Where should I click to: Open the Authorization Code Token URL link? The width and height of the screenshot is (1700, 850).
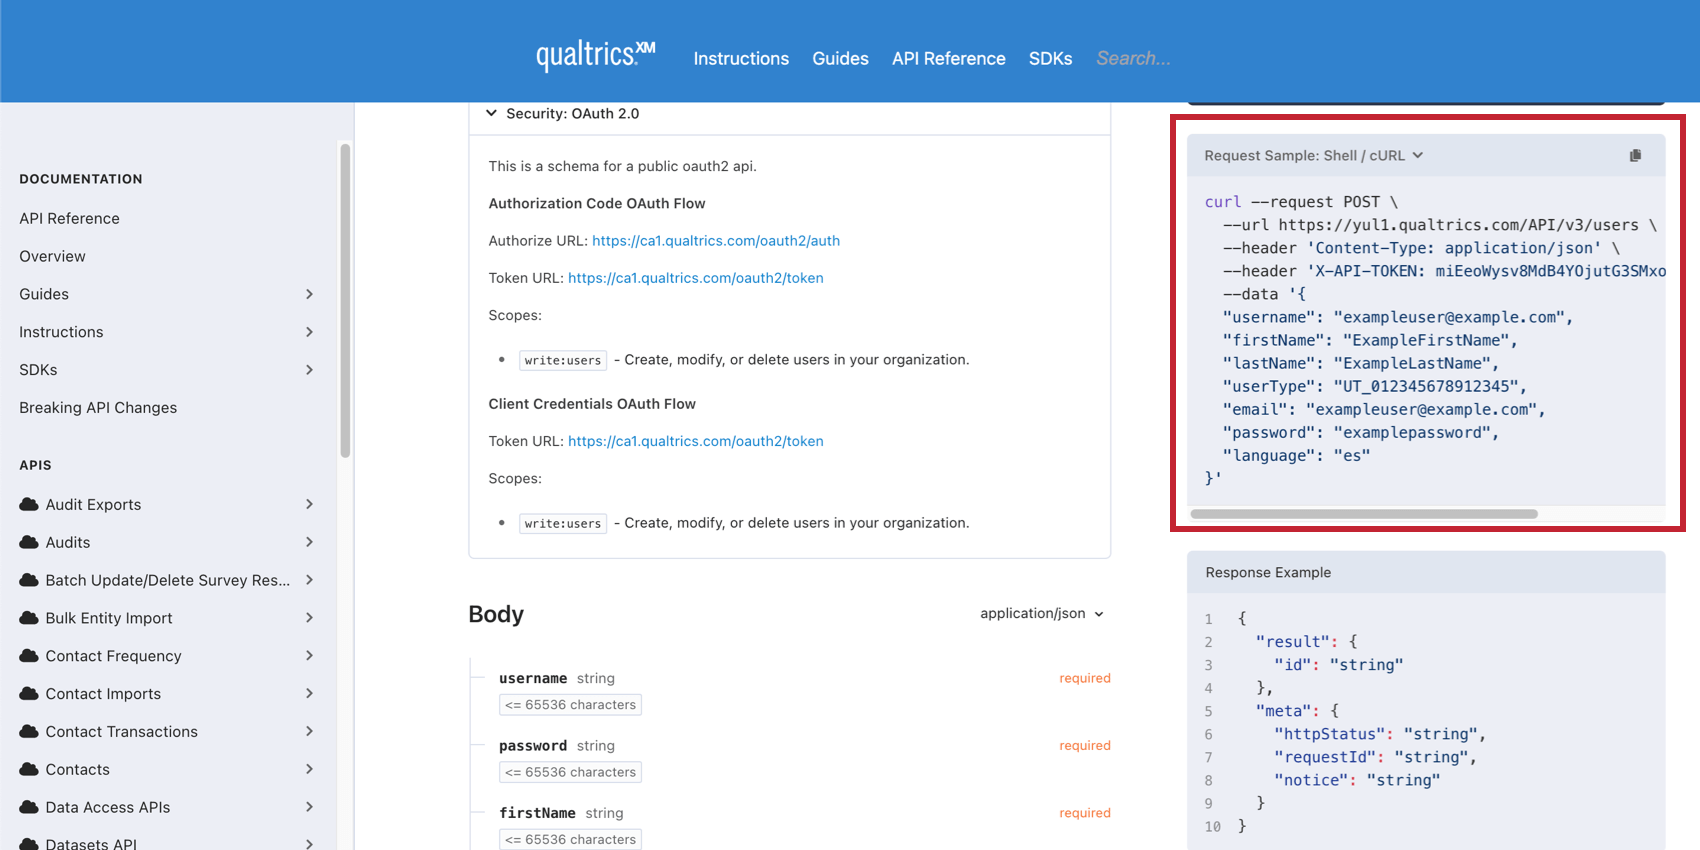click(696, 278)
